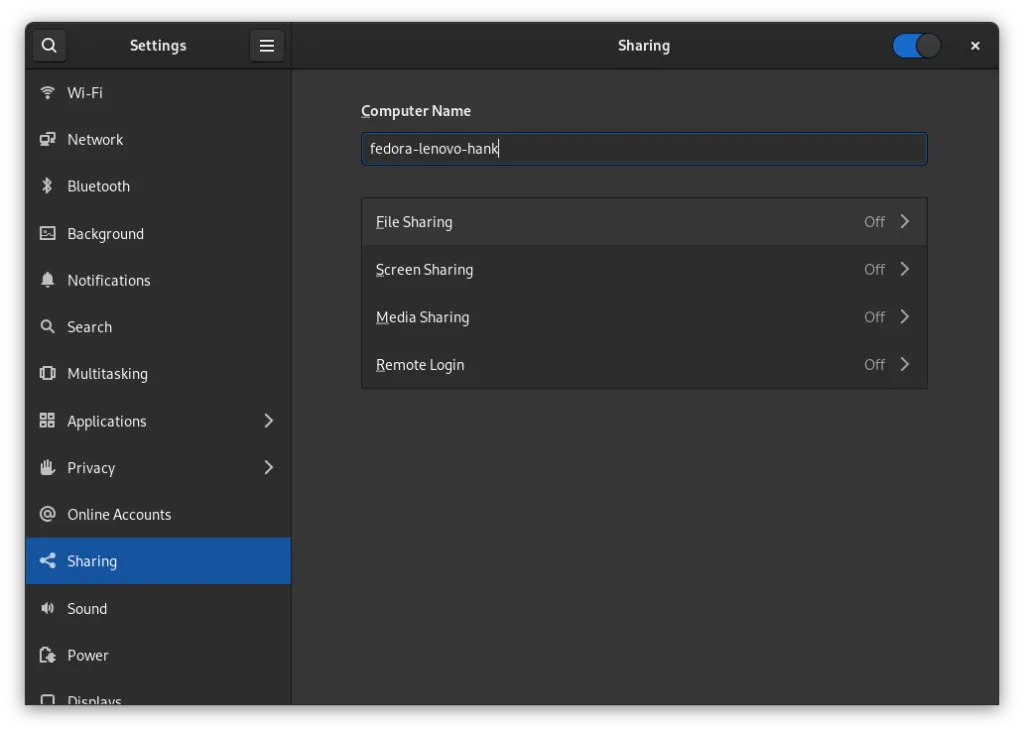
Task: Click the Power icon in sidebar
Action: 47,655
